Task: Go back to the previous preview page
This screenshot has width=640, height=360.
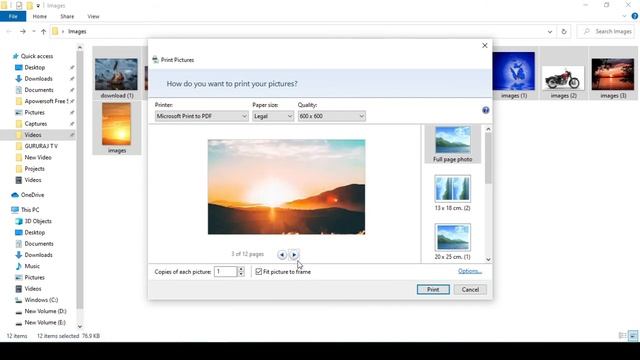Action: point(282,255)
